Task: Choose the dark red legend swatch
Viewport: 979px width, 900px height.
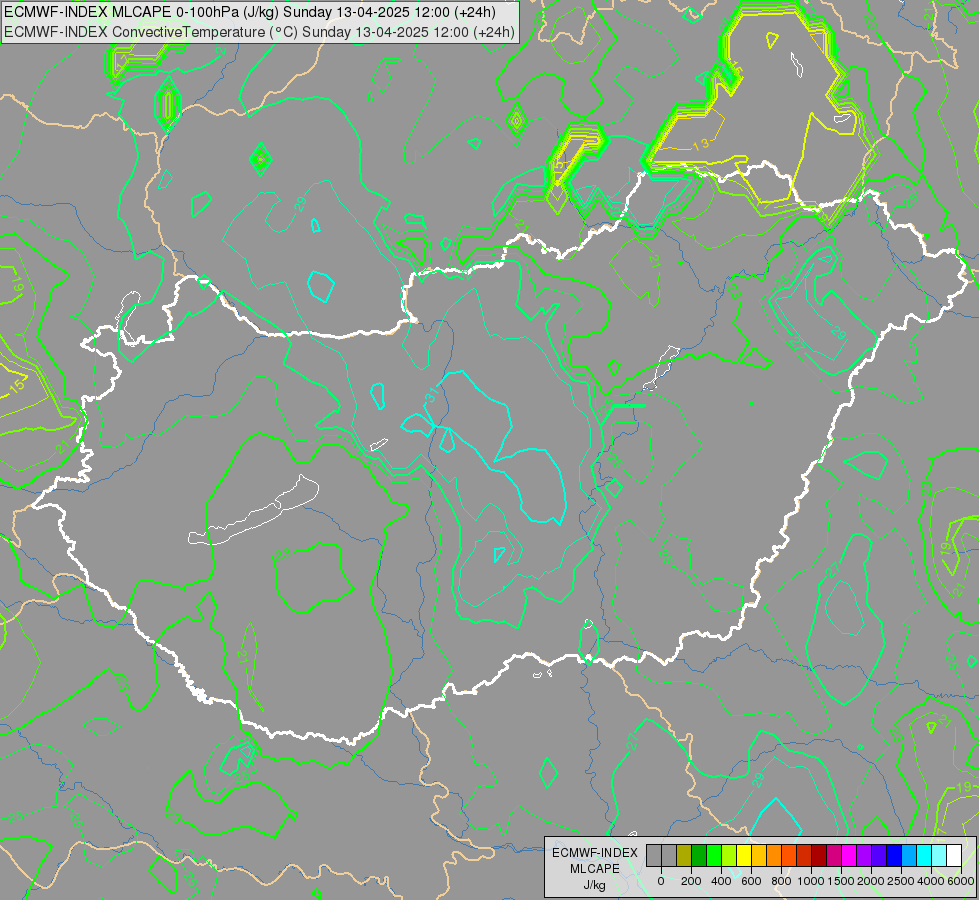Action: [820, 855]
